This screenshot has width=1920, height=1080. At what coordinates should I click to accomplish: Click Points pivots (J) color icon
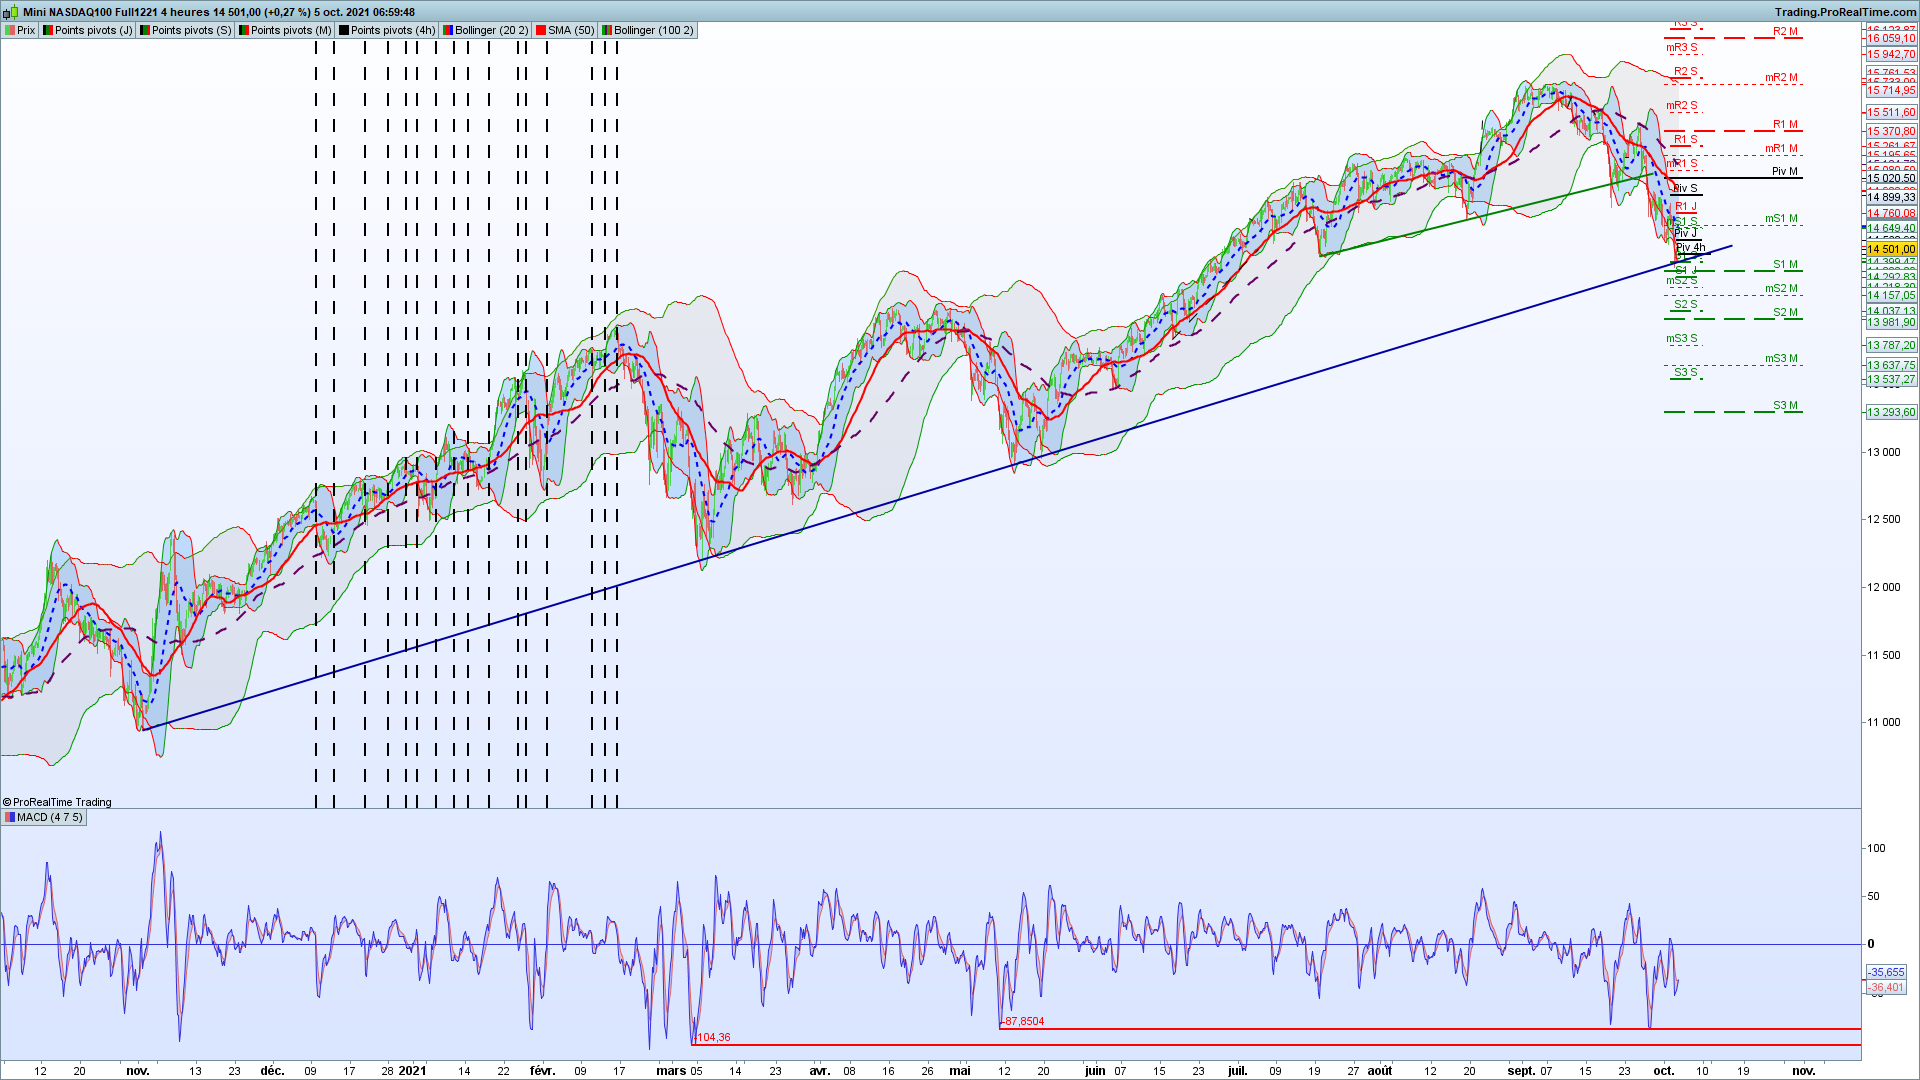(x=48, y=30)
